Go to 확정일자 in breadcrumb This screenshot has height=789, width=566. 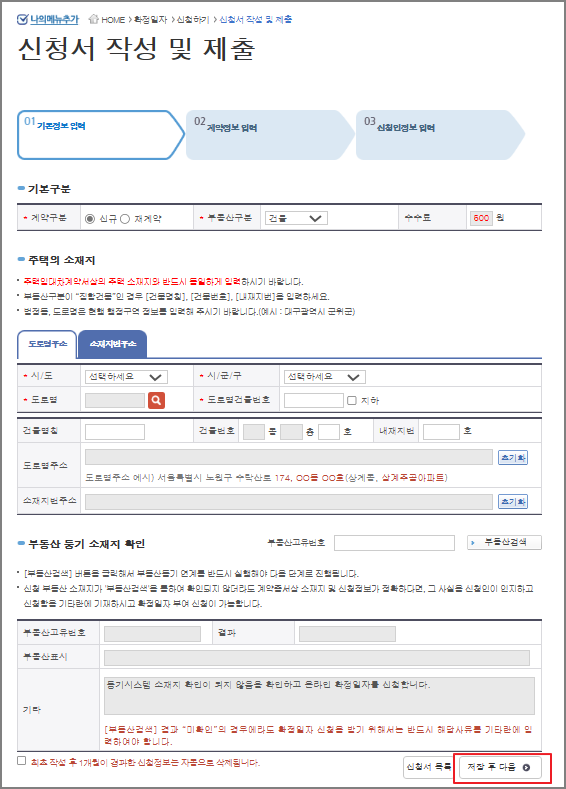pos(150,20)
